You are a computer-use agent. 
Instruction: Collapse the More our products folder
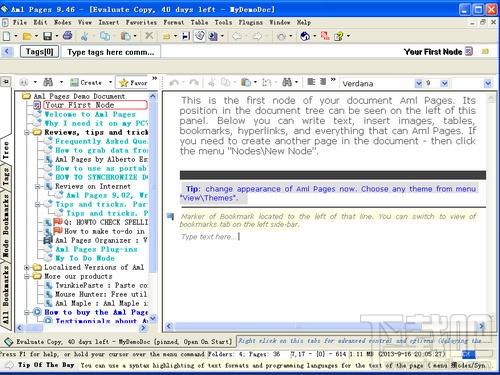pyautogui.click(x=27, y=276)
